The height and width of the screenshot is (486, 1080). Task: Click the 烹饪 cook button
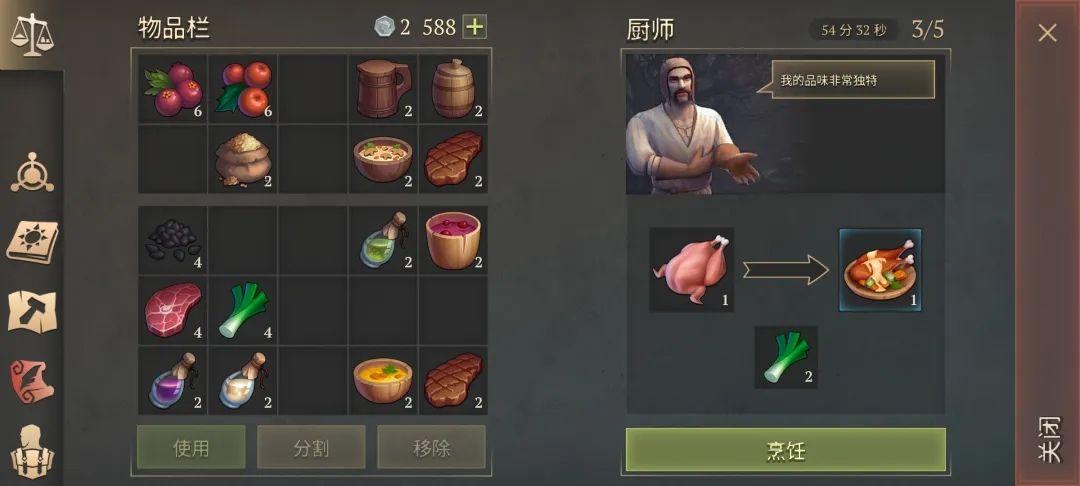coord(785,450)
